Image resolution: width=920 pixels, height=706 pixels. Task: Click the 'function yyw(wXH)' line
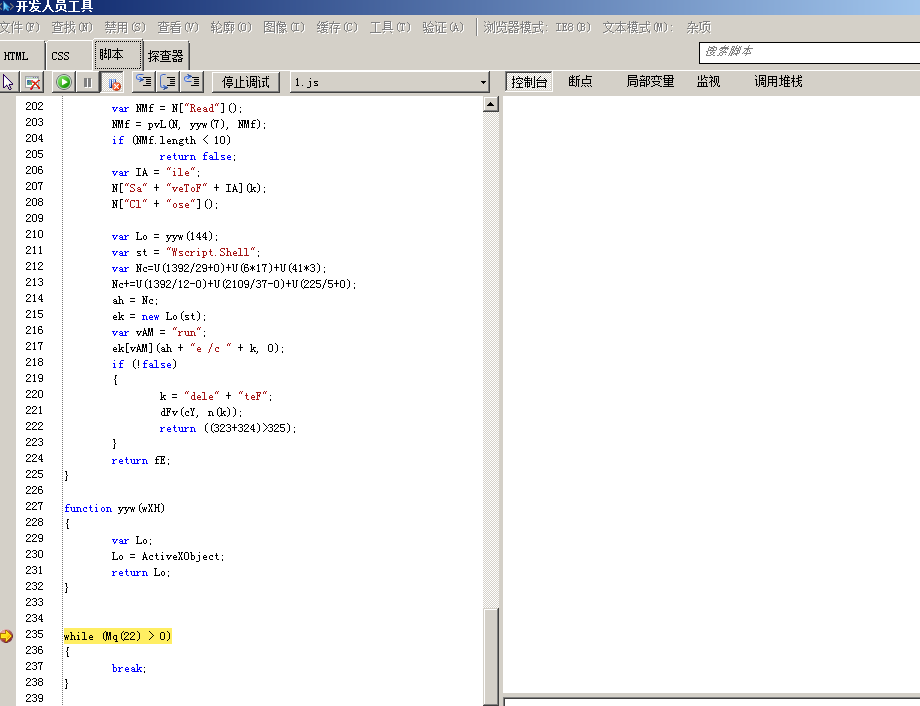coord(114,508)
